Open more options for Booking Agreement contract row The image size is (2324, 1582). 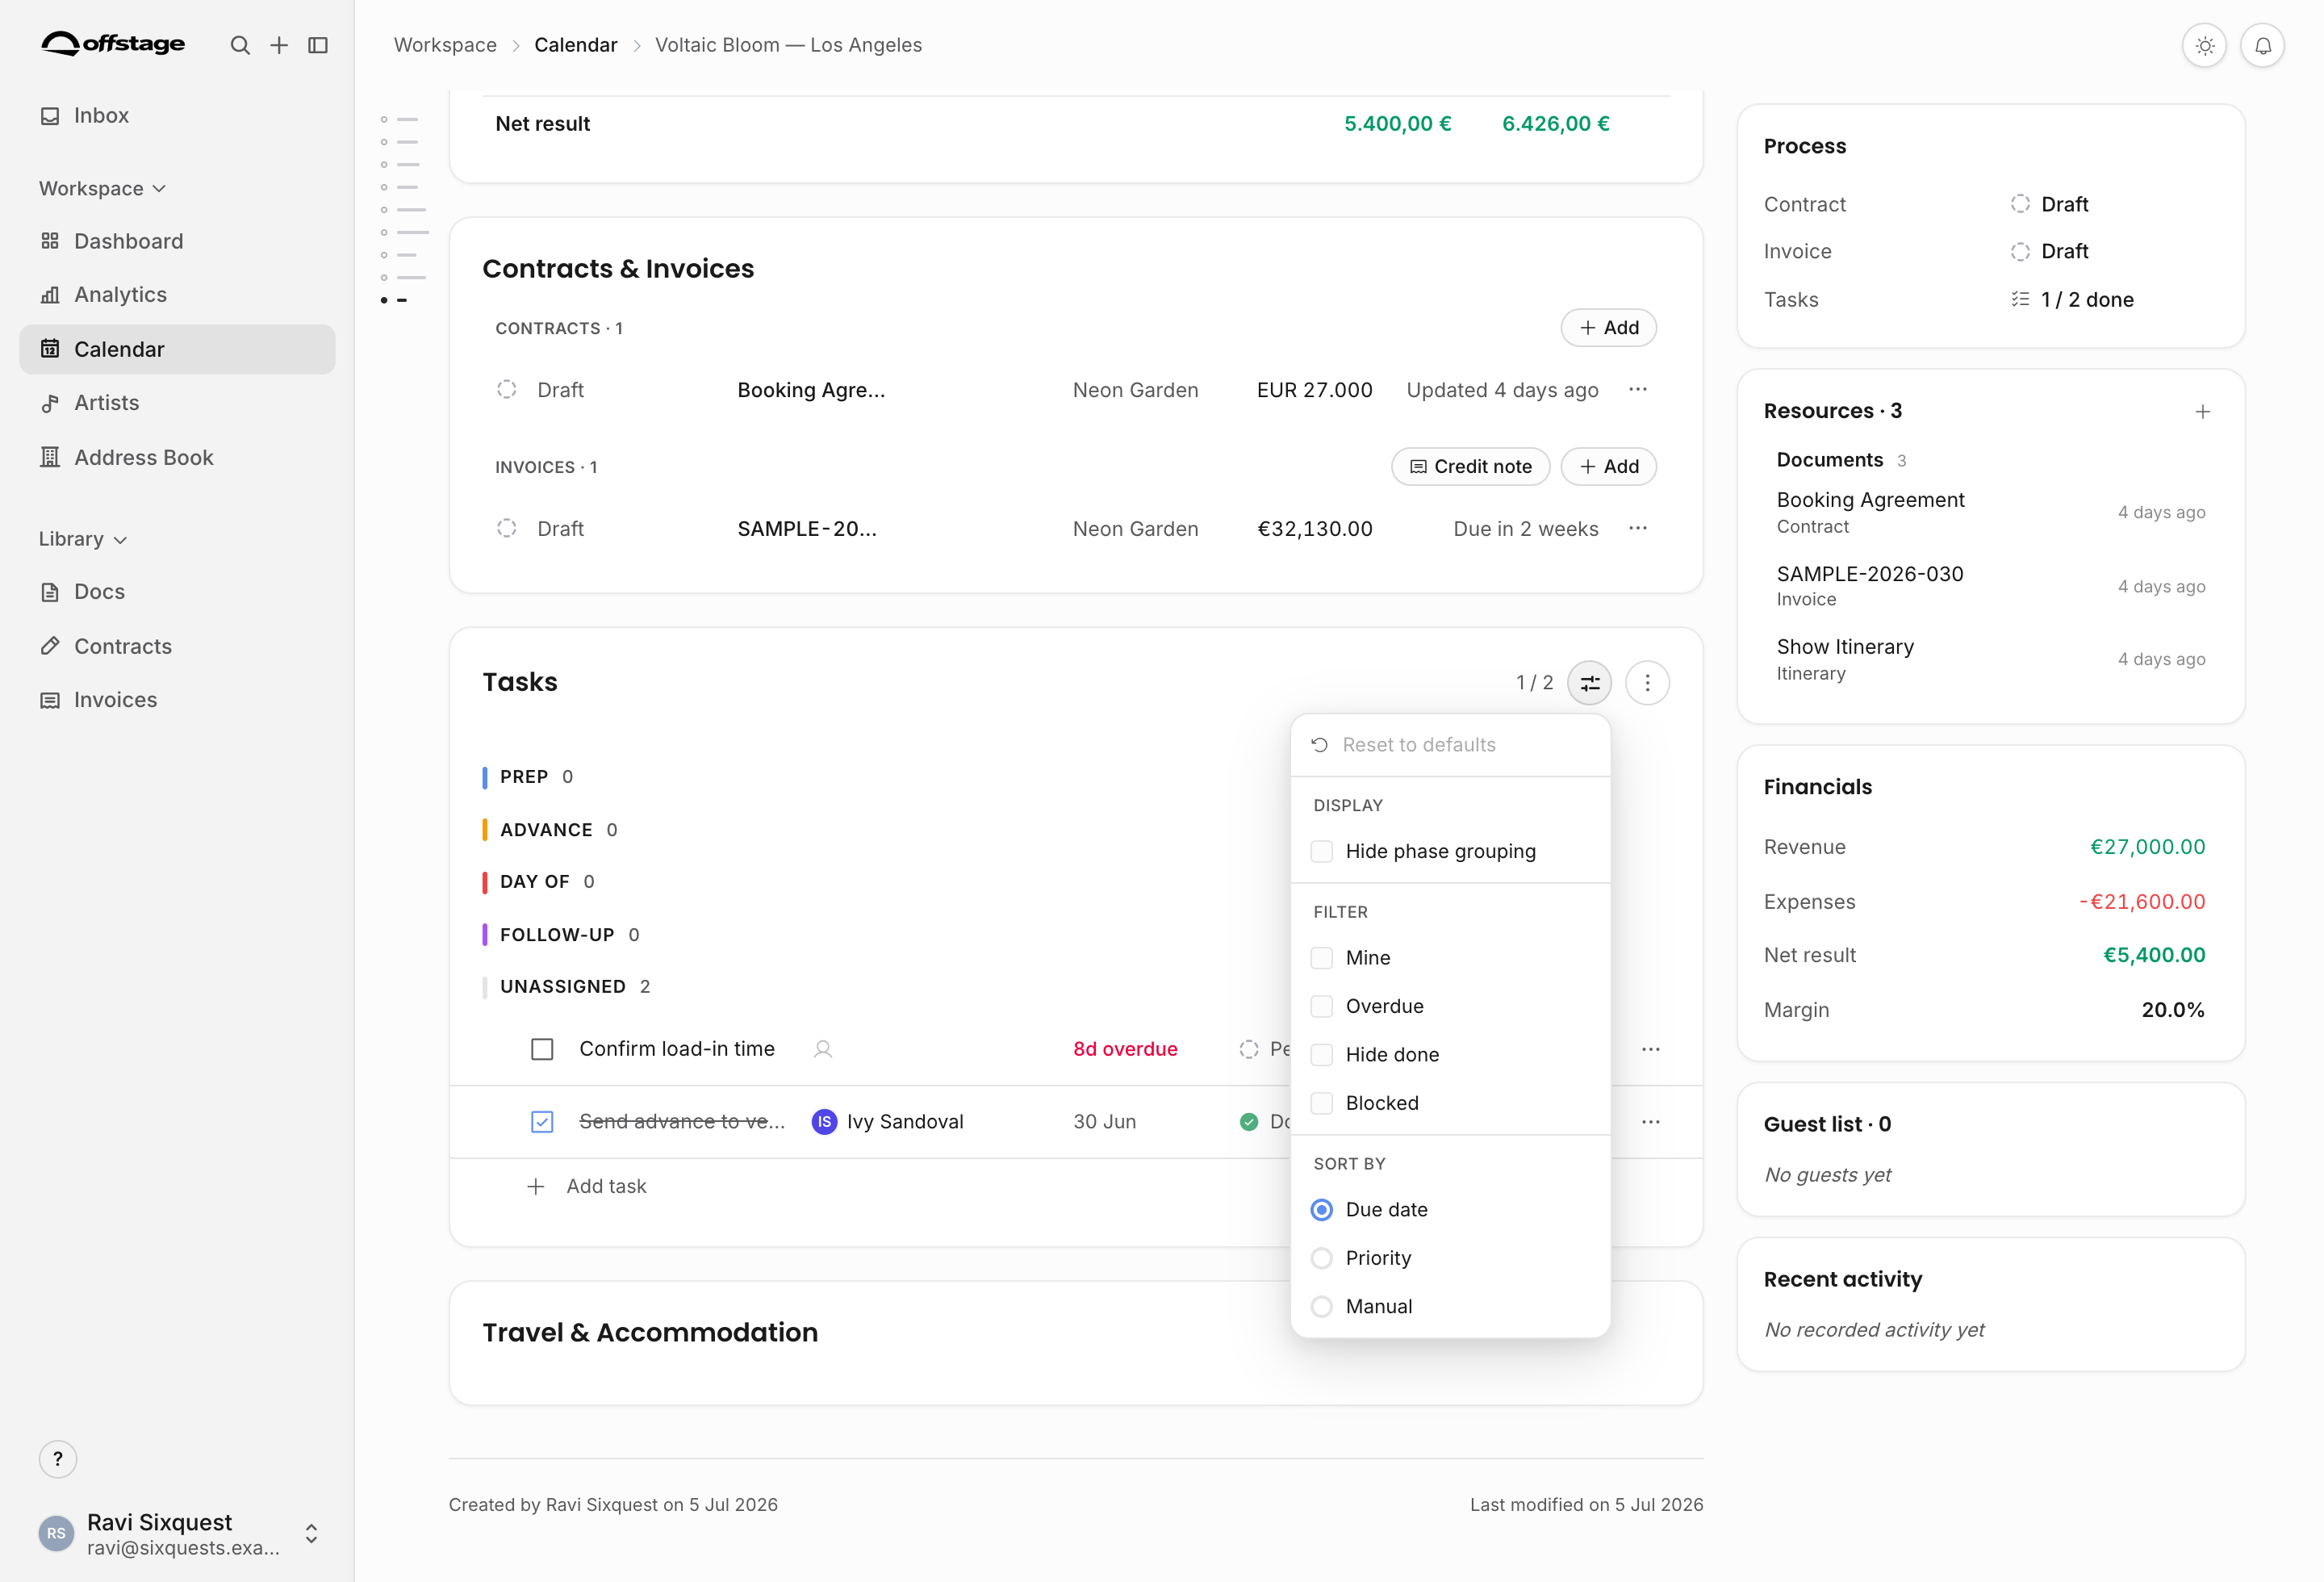[x=1637, y=389]
